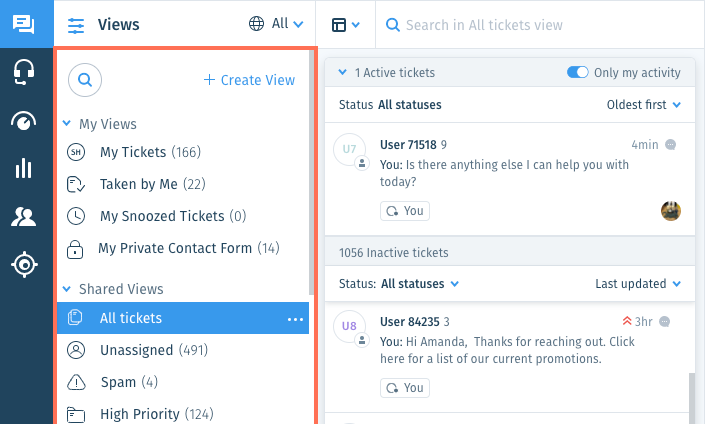The height and width of the screenshot is (424, 705).
Task: Open the headset support icon in sidebar
Action: 24,72
